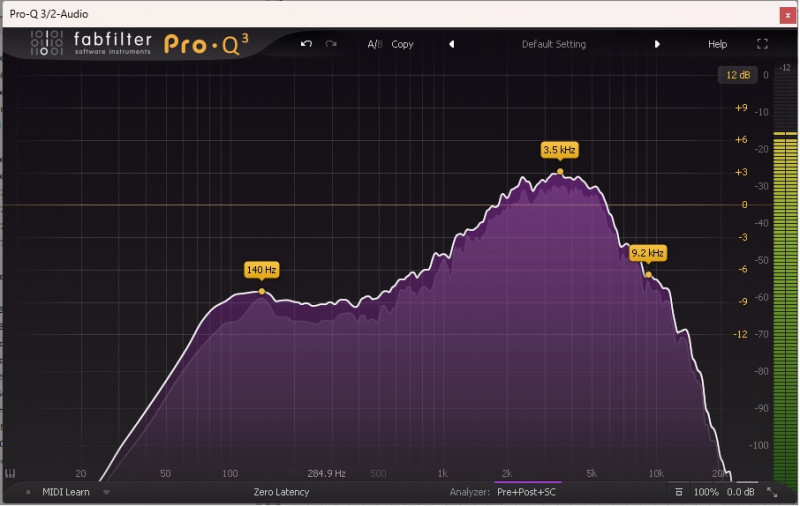Open Analyzer Pre+Post+SC settings

[x=528, y=492]
